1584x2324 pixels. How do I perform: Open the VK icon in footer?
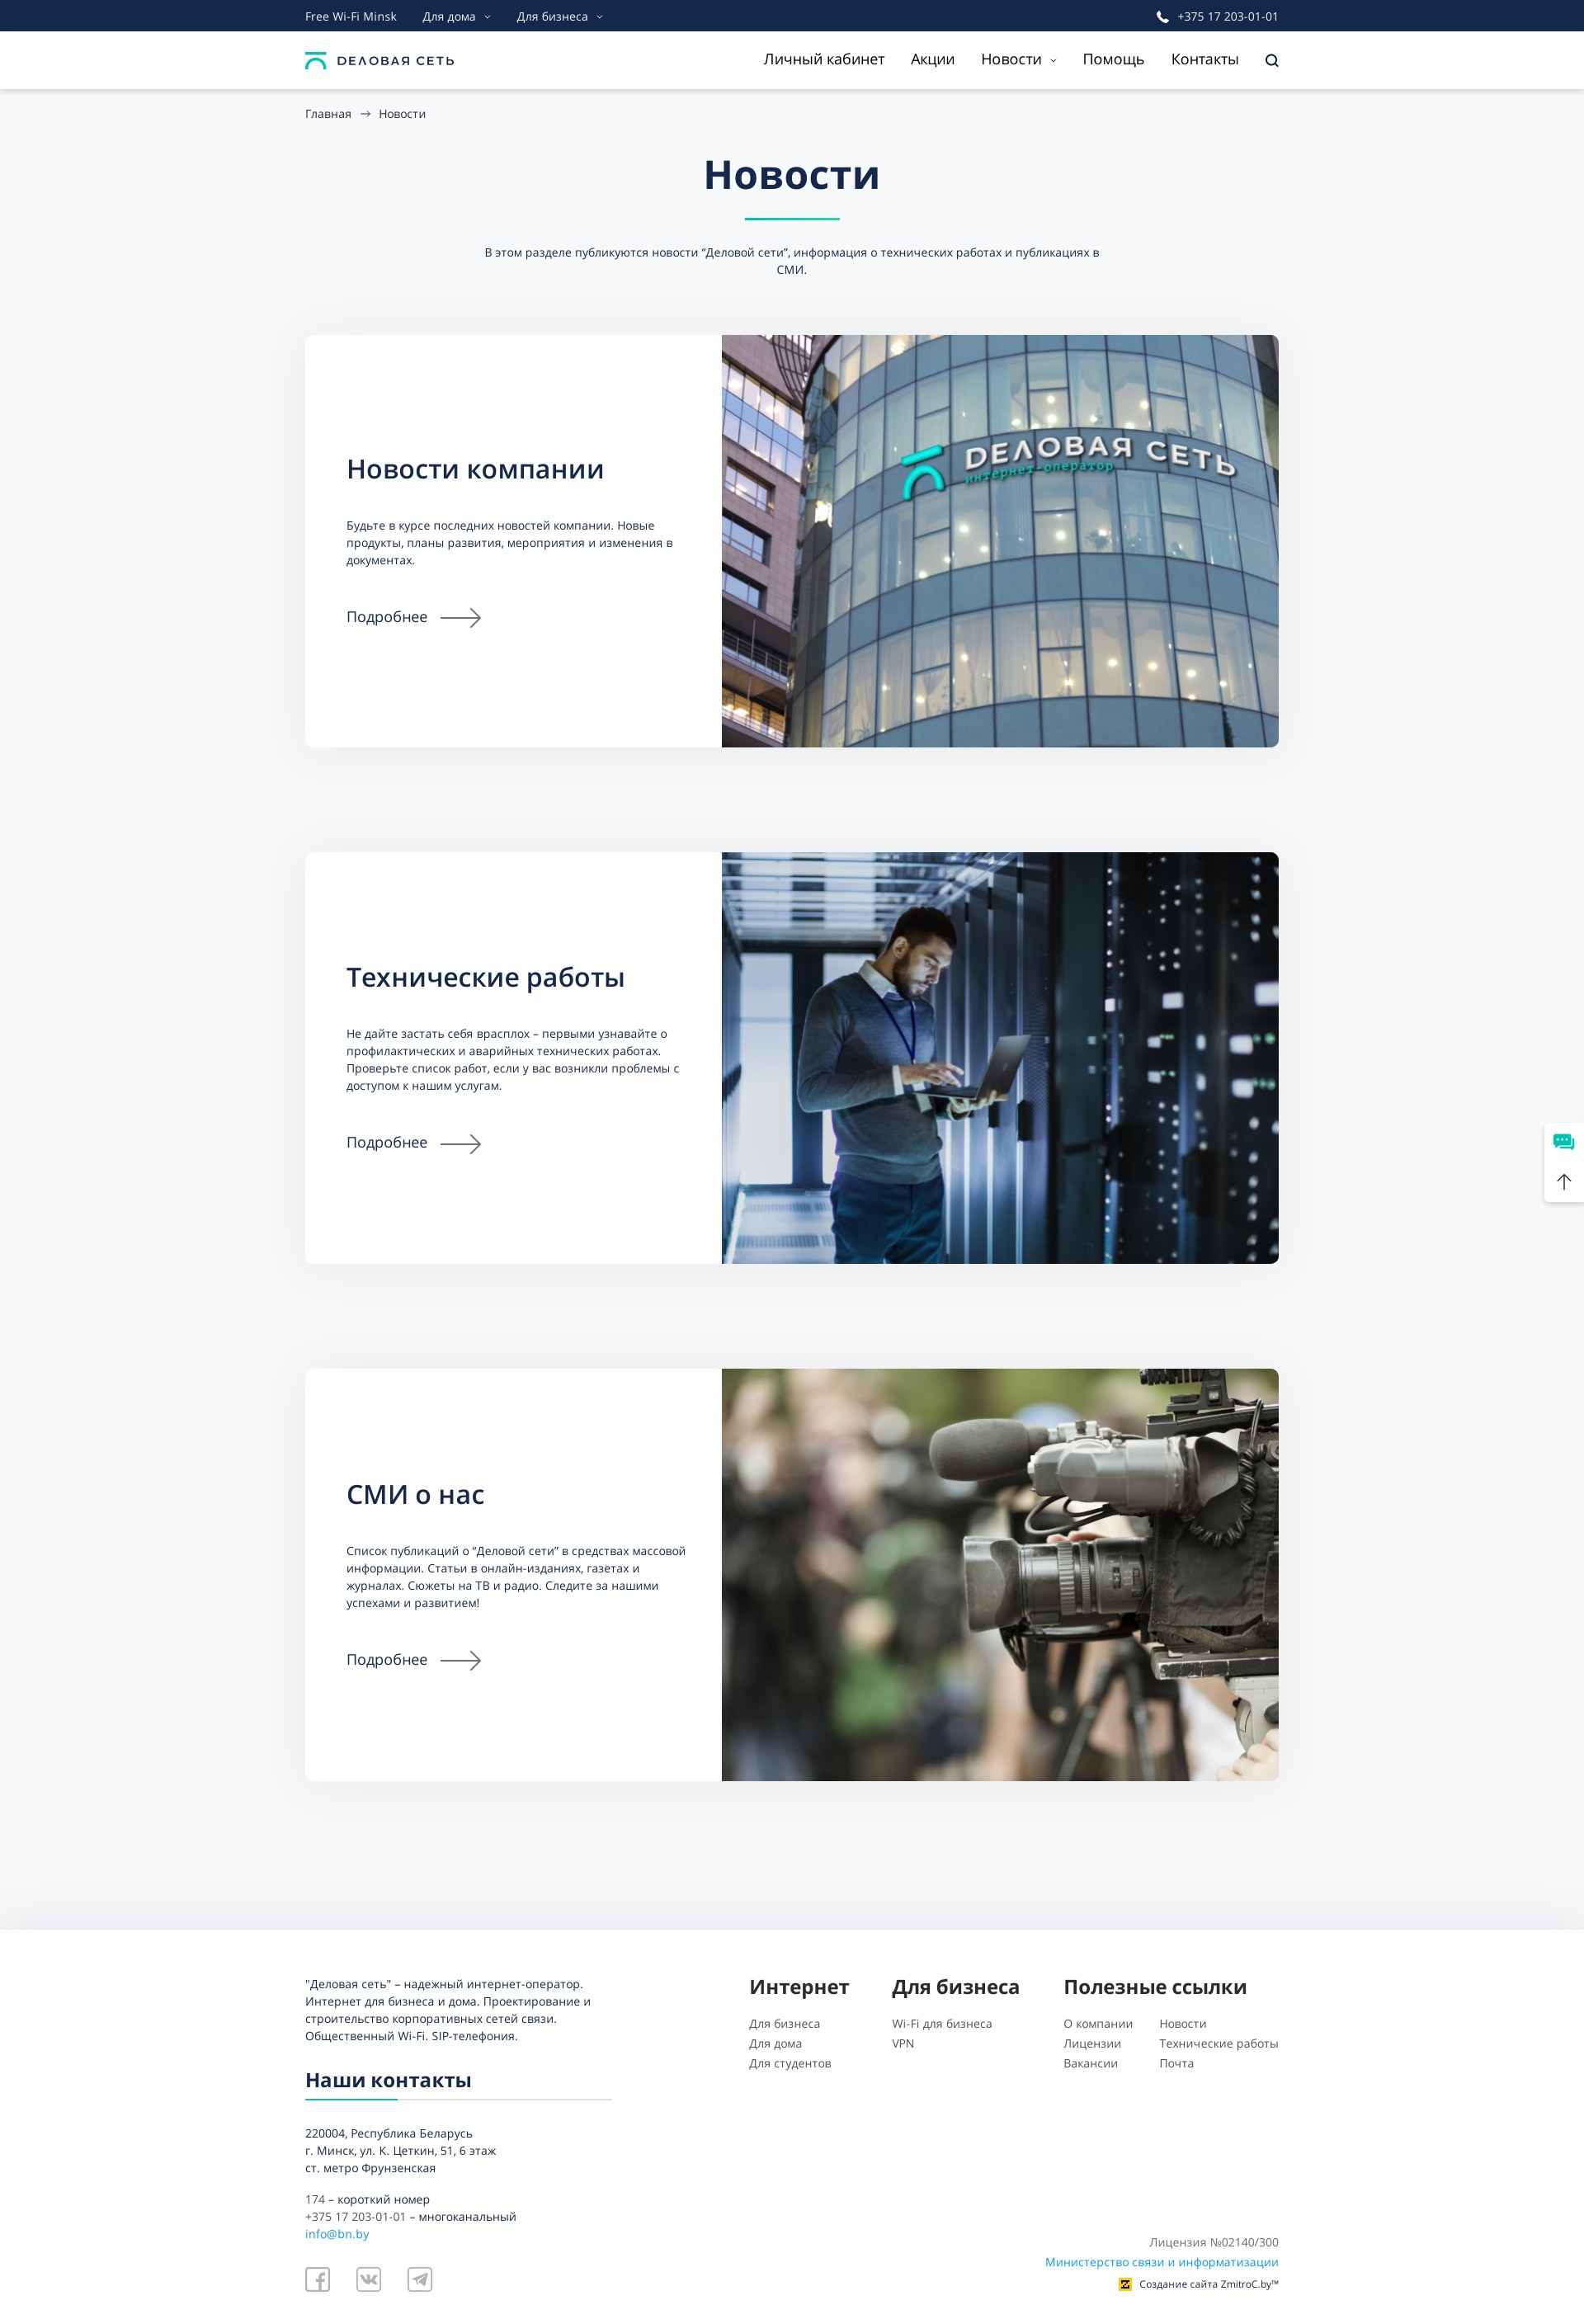(369, 2279)
